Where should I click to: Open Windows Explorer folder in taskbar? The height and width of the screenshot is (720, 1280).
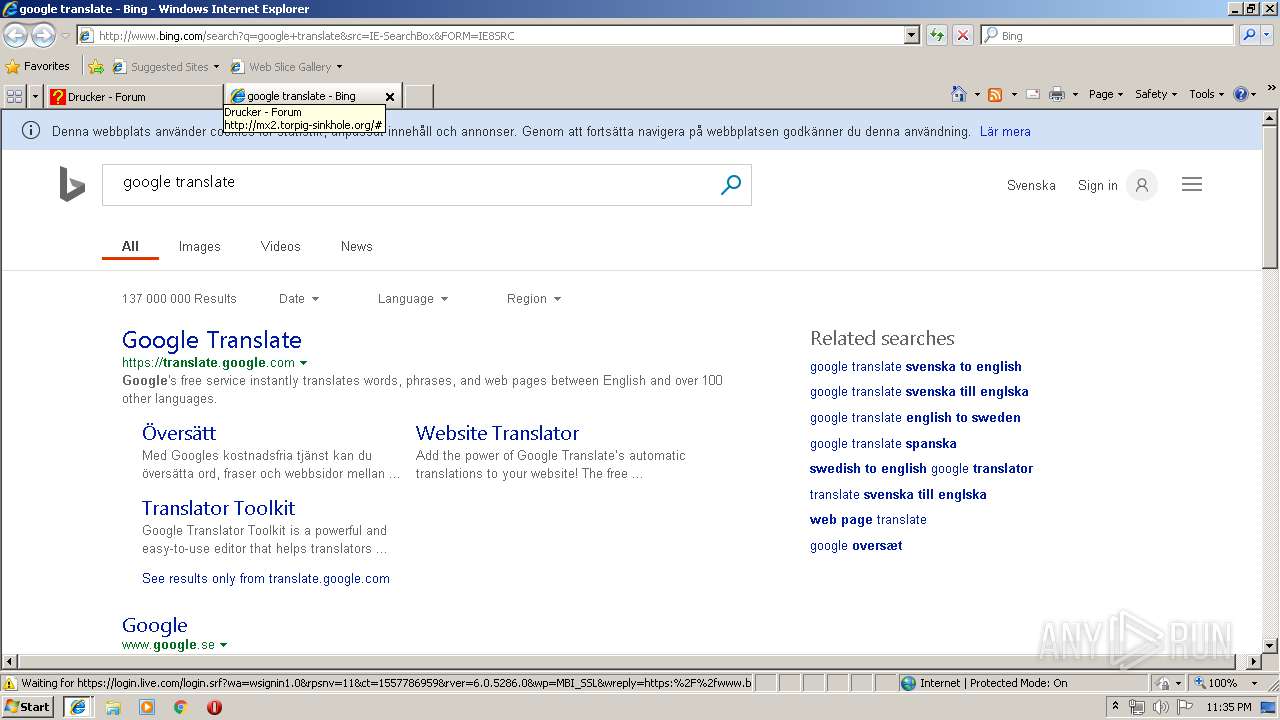tap(113, 707)
